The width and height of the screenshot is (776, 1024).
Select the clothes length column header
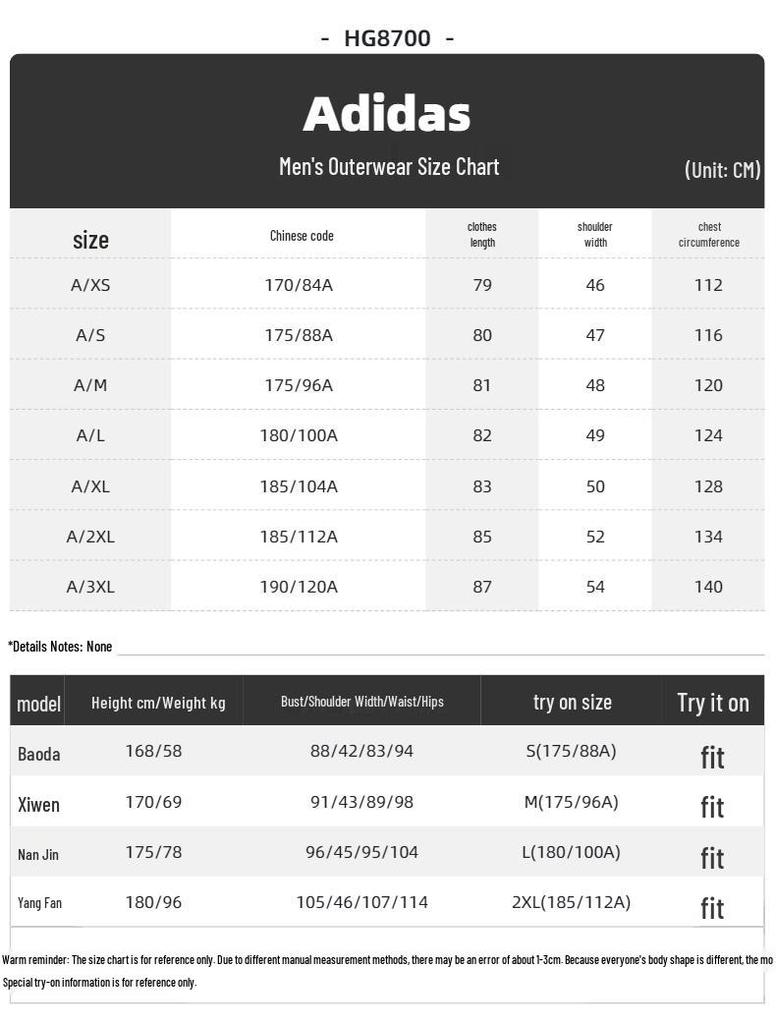482,234
